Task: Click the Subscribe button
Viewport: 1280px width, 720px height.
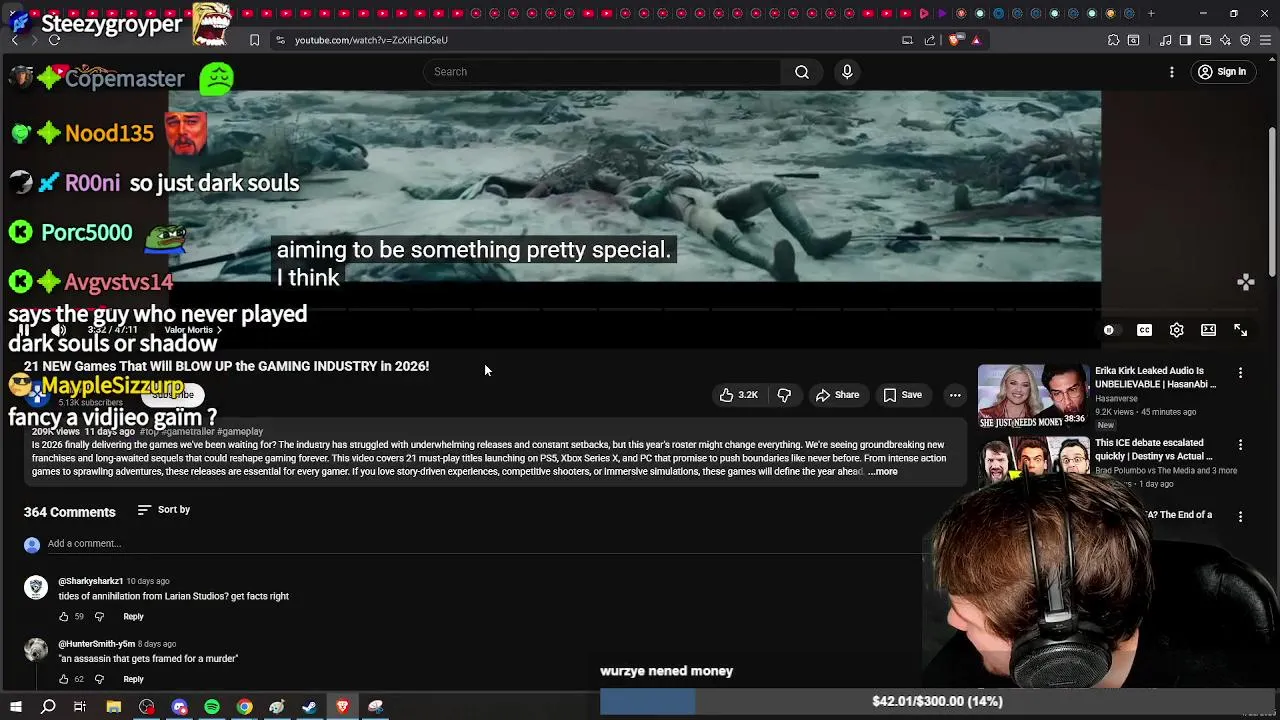Action: (x=173, y=395)
